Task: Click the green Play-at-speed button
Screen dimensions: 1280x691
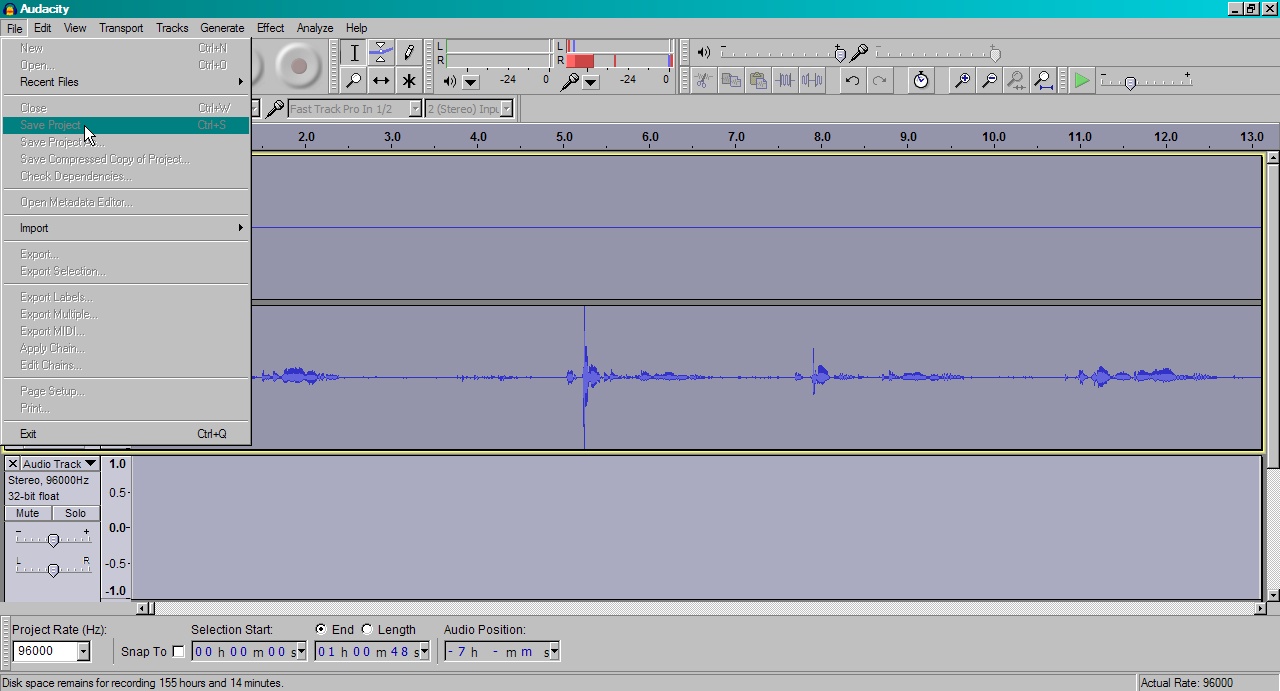Action: click(1081, 80)
